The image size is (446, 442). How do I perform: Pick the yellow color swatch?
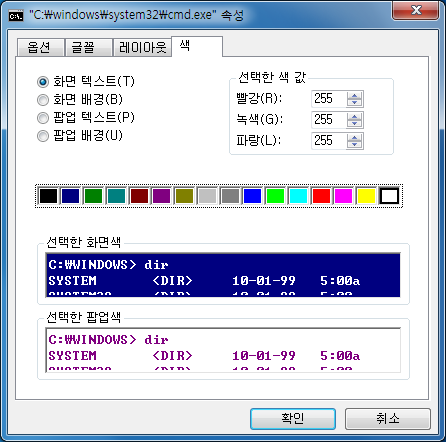[x=366, y=196]
